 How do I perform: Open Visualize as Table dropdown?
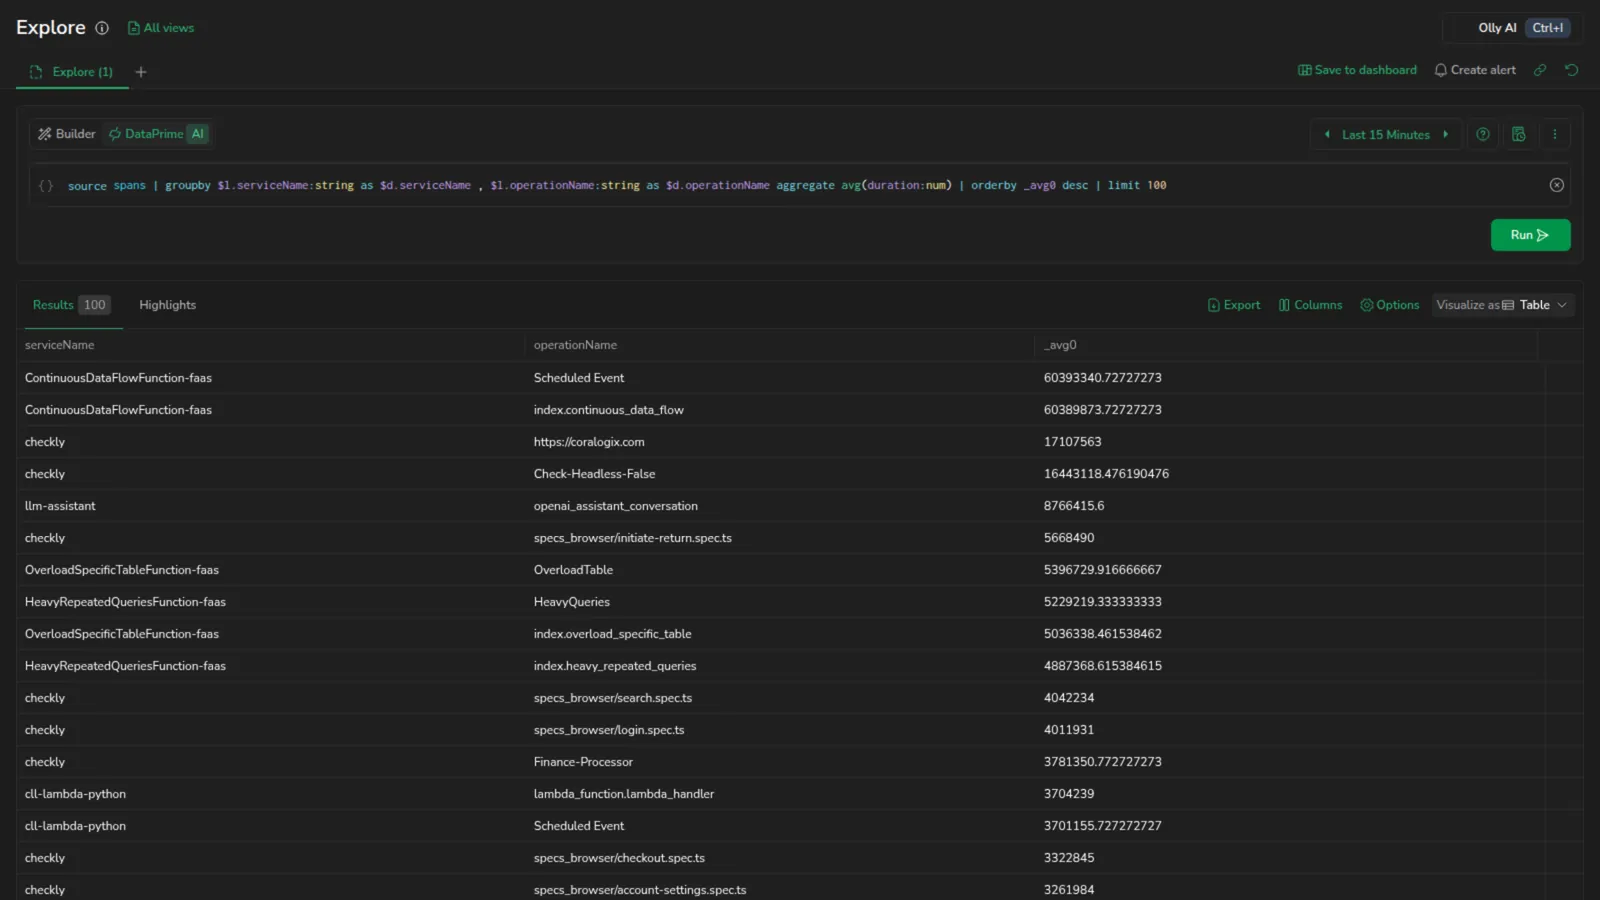pos(1503,305)
